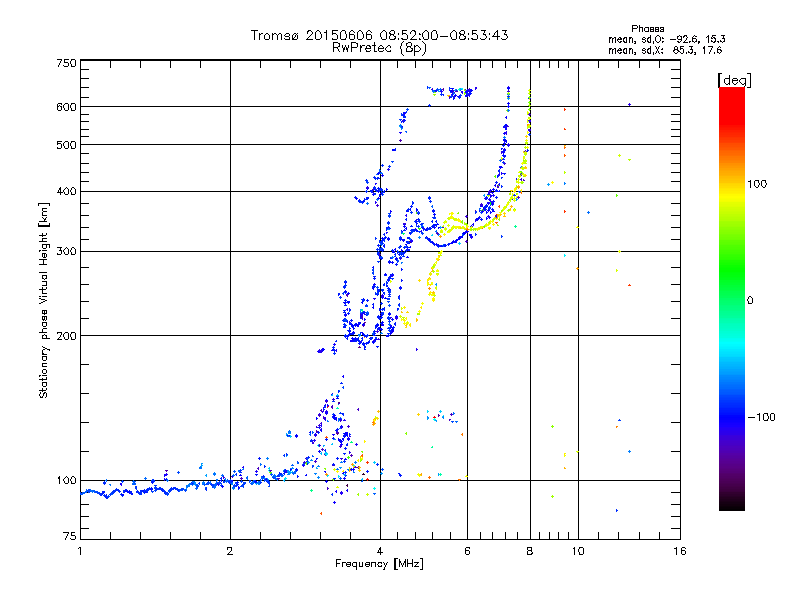
Task: Click the plot title 'Tromsø 20150606 08:52:00-08:53:43'
Action: (379, 35)
